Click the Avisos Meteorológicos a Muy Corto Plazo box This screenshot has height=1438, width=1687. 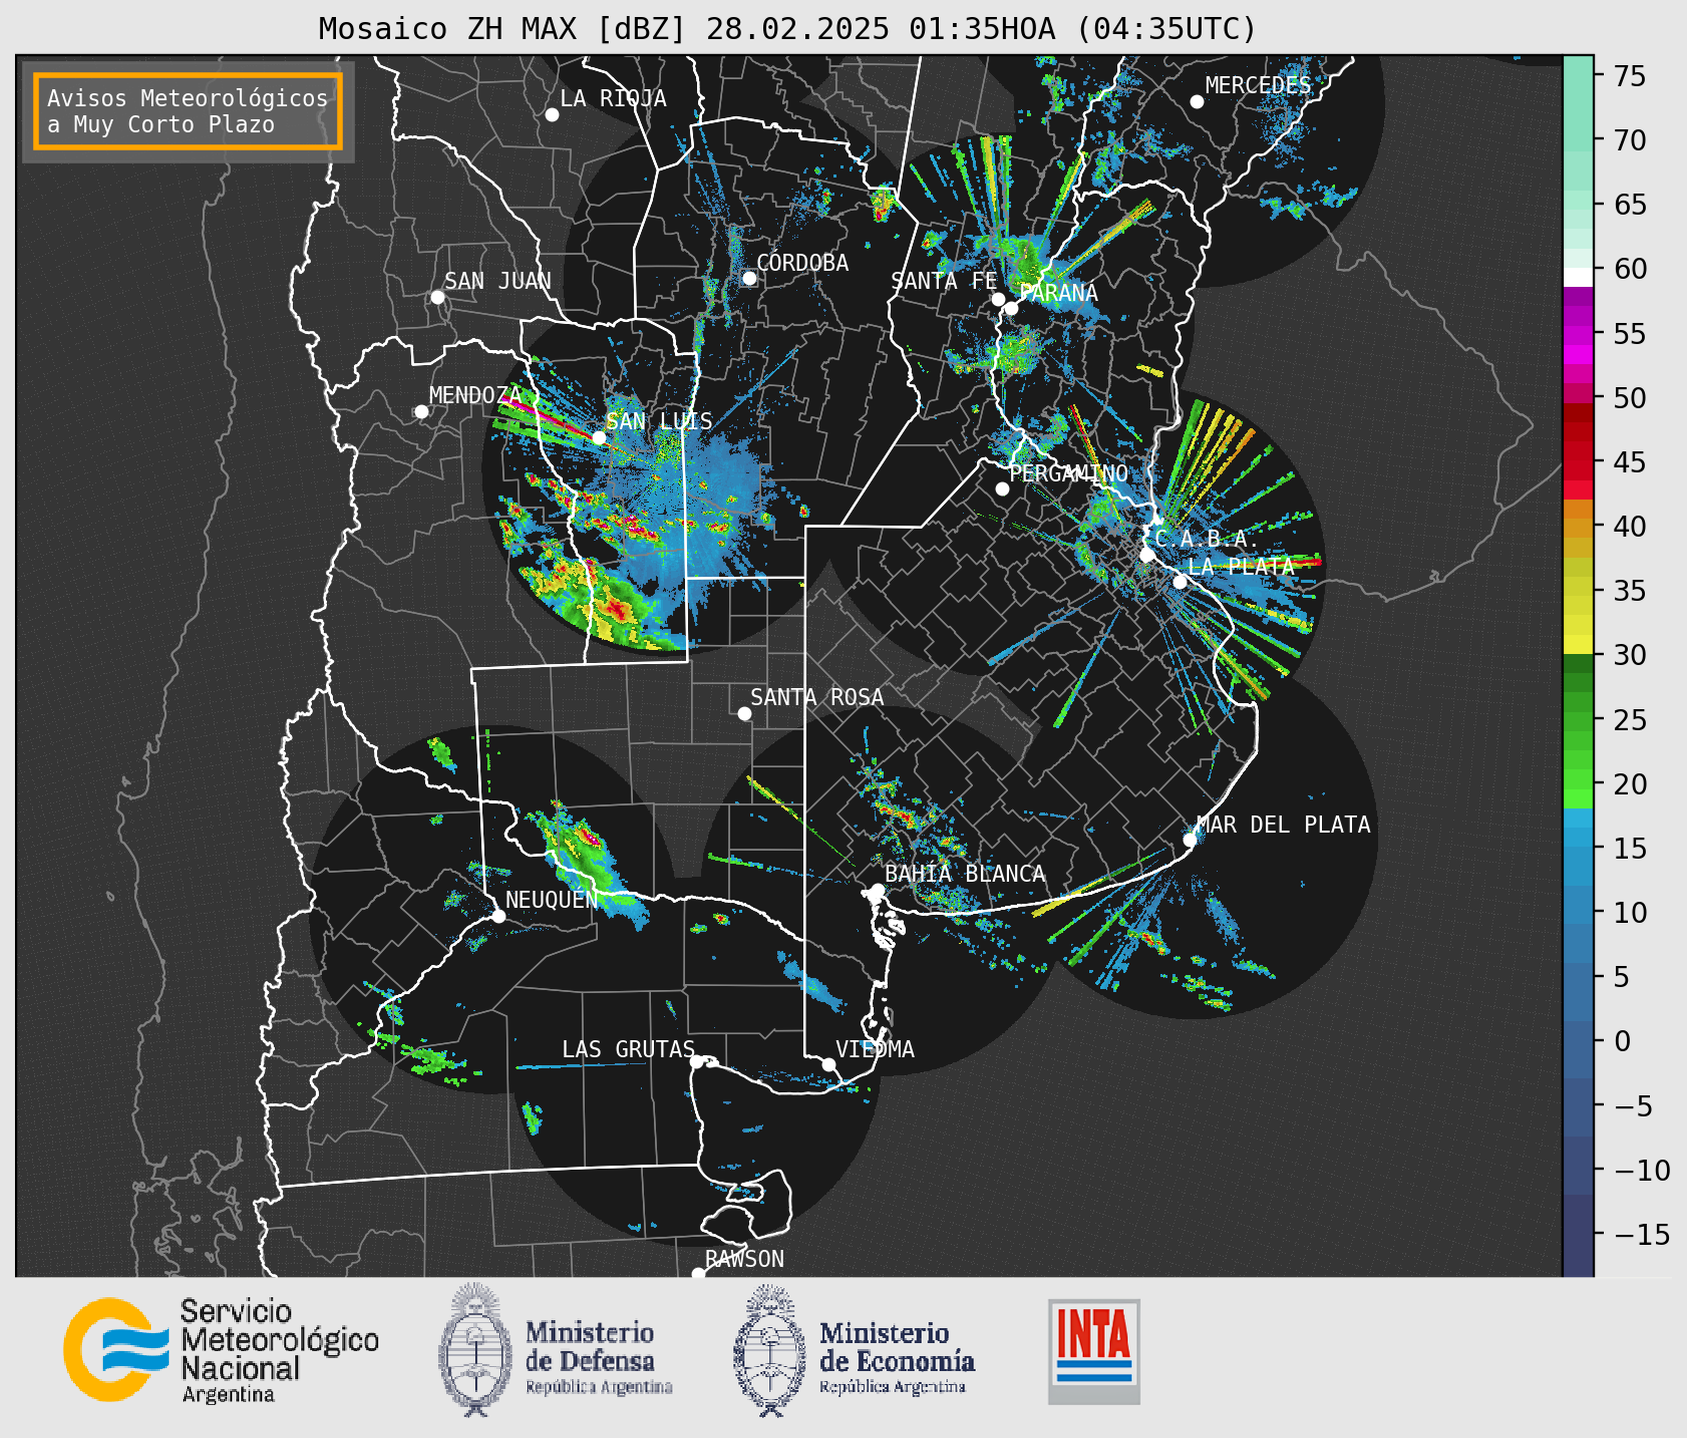[188, 111]
